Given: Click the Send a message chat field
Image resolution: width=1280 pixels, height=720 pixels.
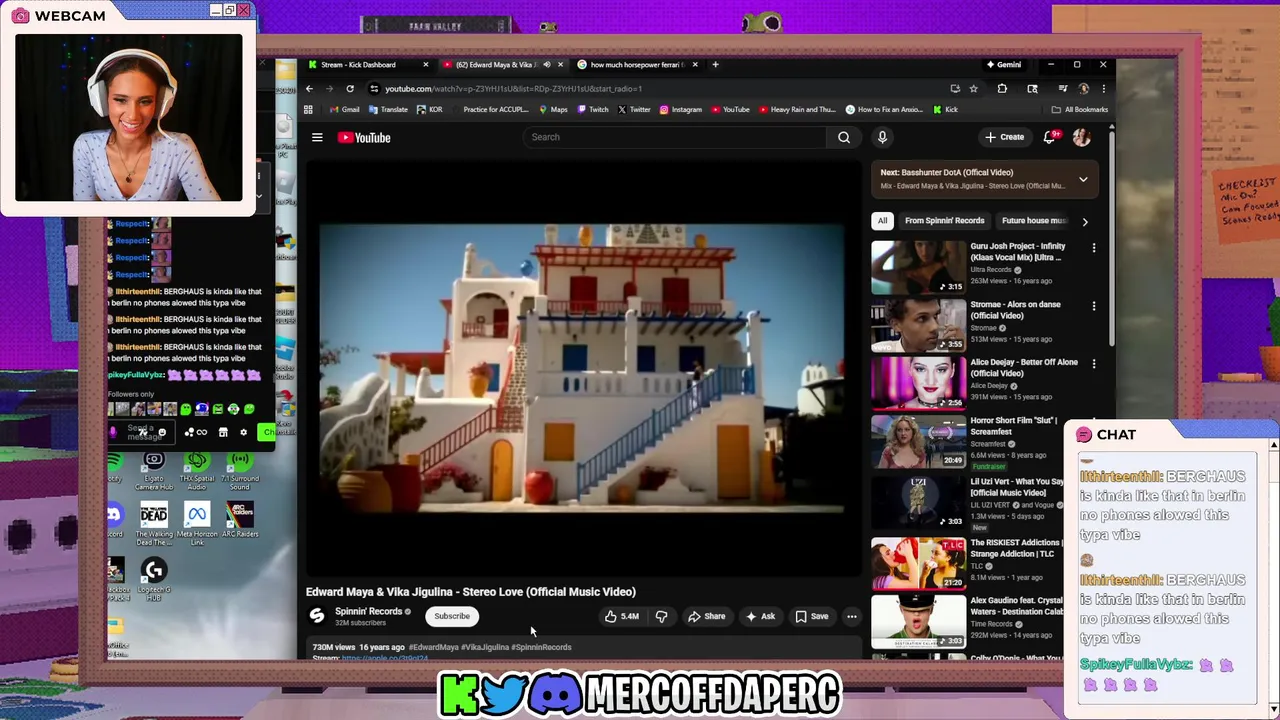Looking at the screenshot, I should point(142,432).
